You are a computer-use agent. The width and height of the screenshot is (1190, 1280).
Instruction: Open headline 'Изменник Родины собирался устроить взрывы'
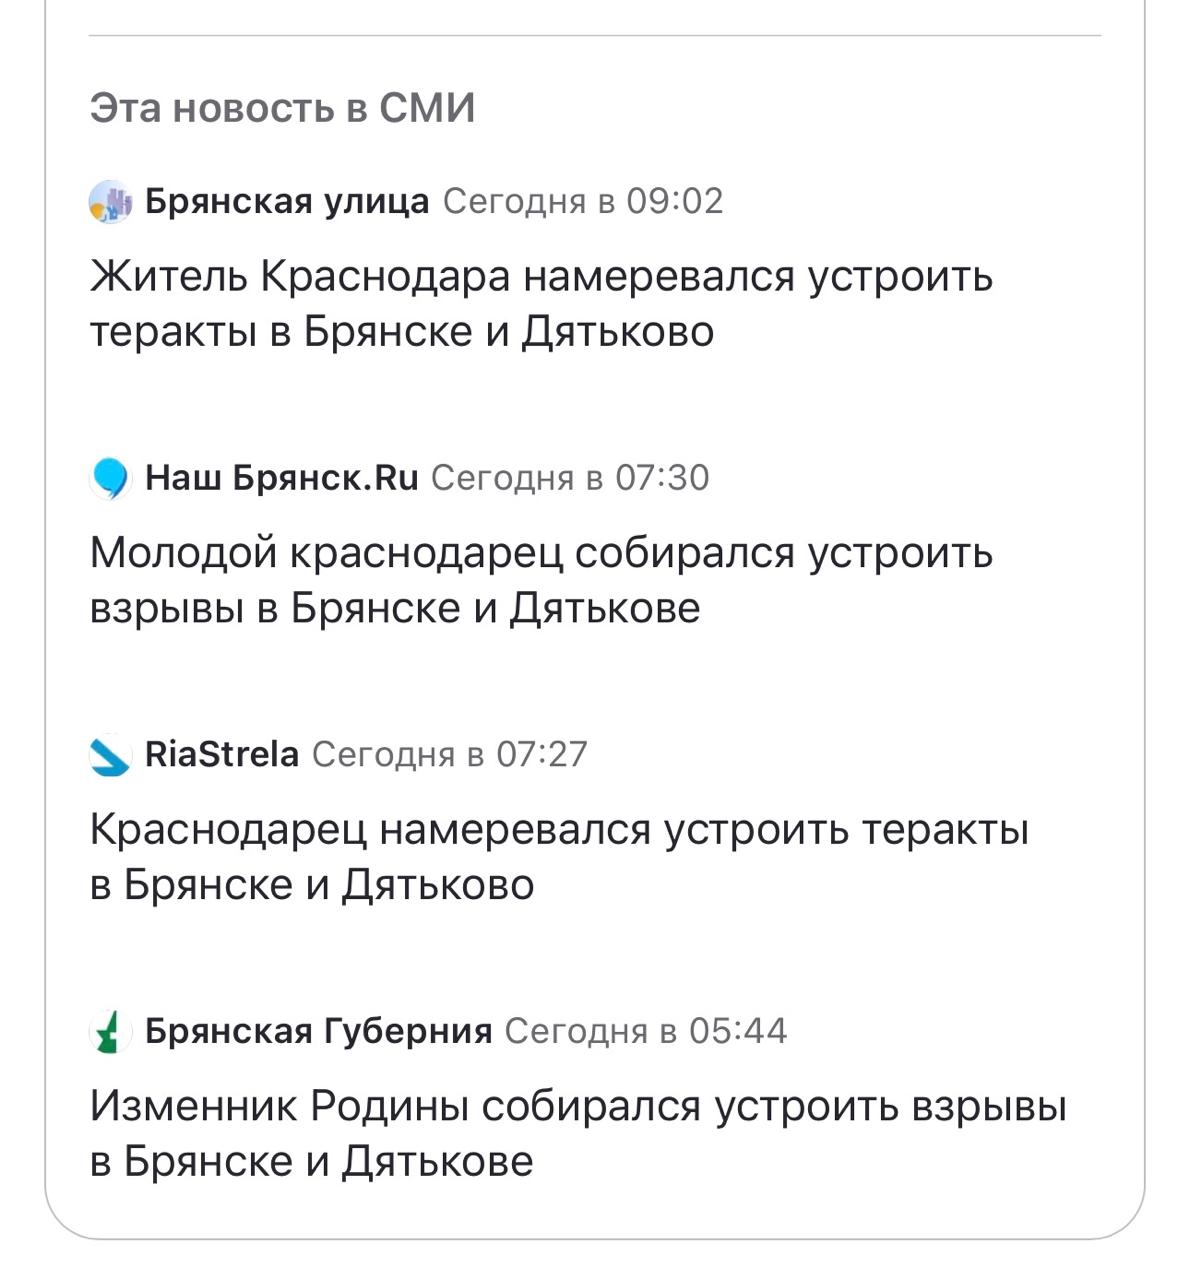pyautogui.click(x=578, y=1133)
